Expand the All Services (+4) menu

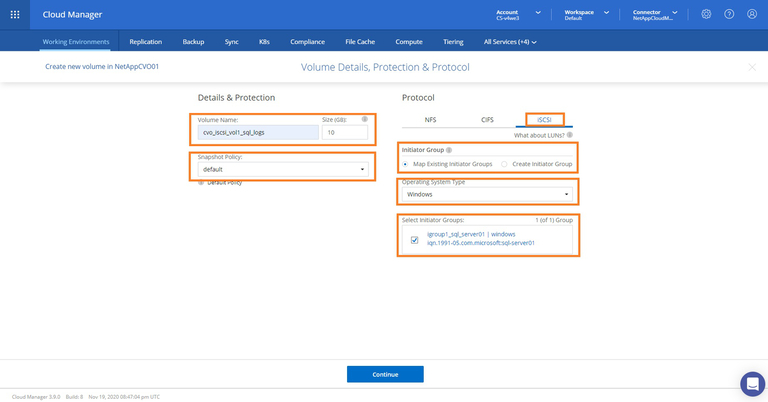click(510, 42)
